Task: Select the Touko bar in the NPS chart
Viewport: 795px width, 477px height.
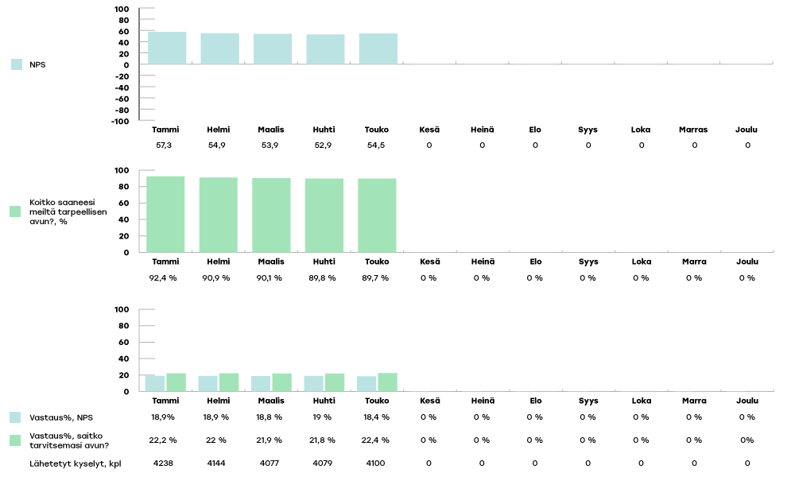Action: pos(378,49)
